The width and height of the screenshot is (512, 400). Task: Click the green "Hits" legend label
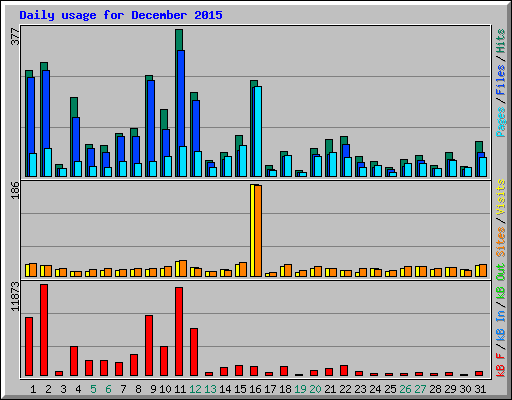501,41
